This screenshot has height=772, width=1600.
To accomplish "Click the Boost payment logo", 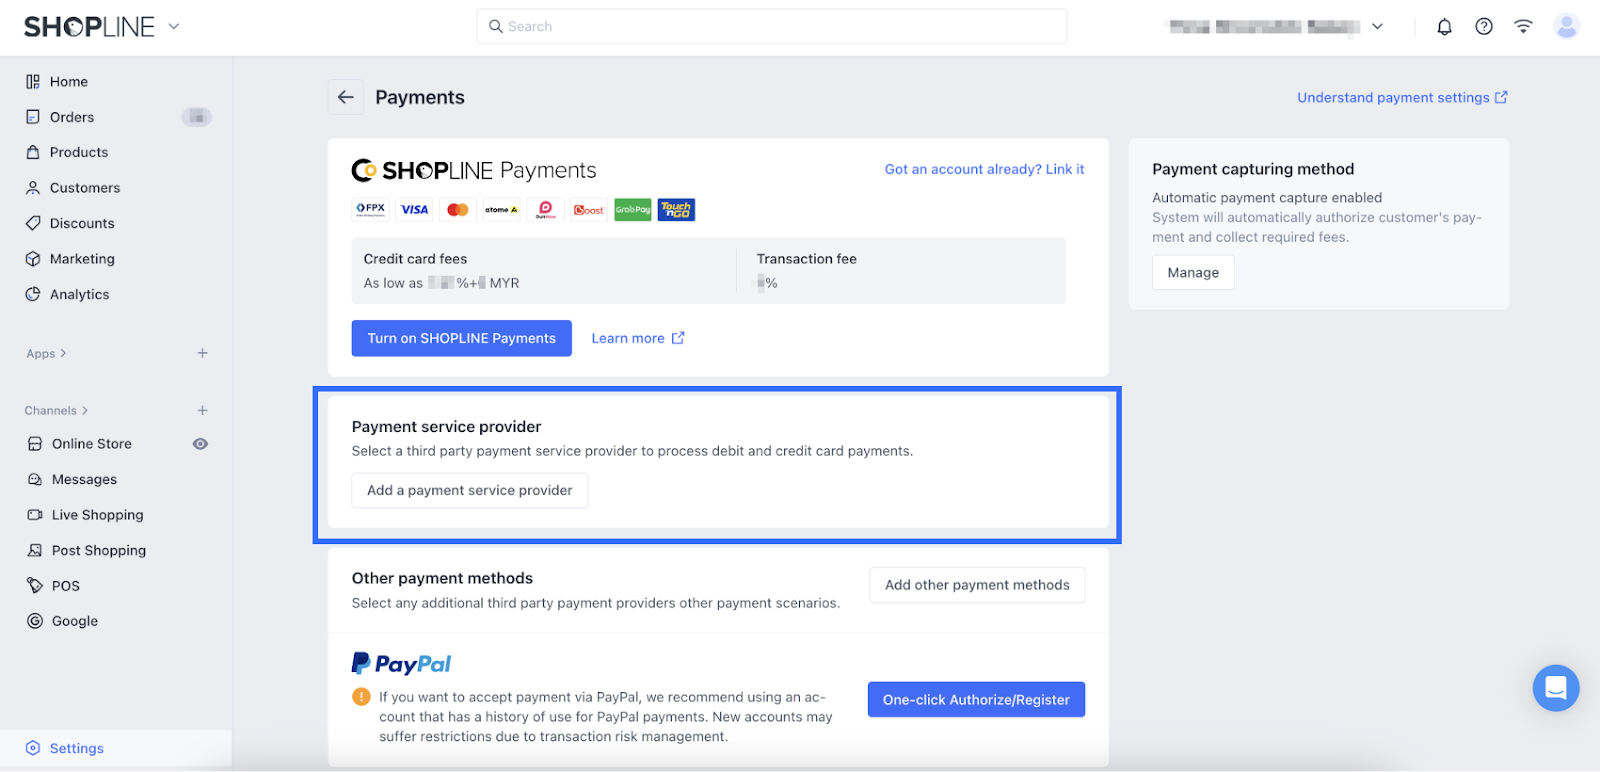I will 589,210.
